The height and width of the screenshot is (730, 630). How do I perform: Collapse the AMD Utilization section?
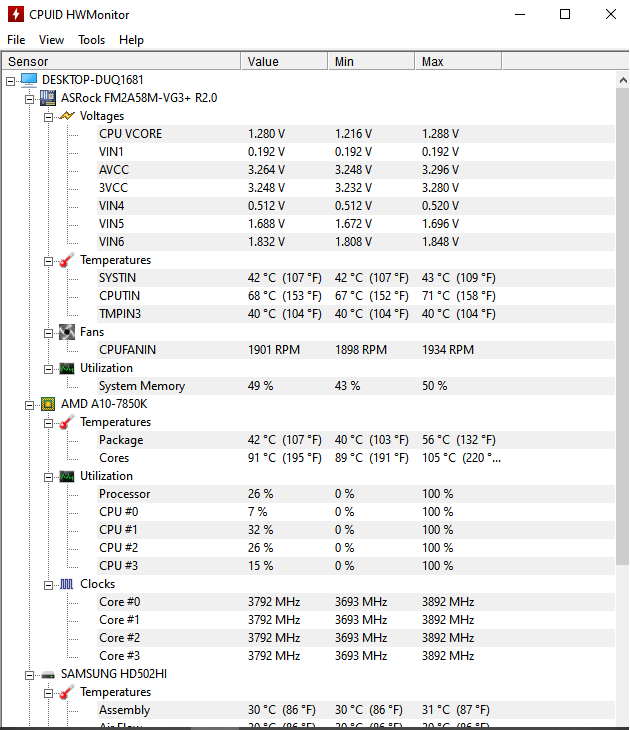[x=48, y=477]
